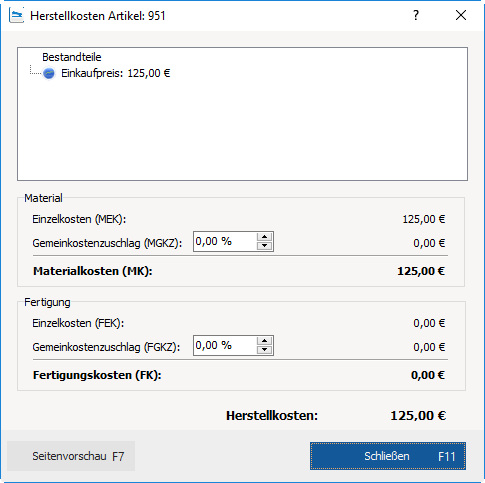Screen dimensions: 485x483
Task: Click the Fertigung group heading
Action: click(x=47, y=302)
